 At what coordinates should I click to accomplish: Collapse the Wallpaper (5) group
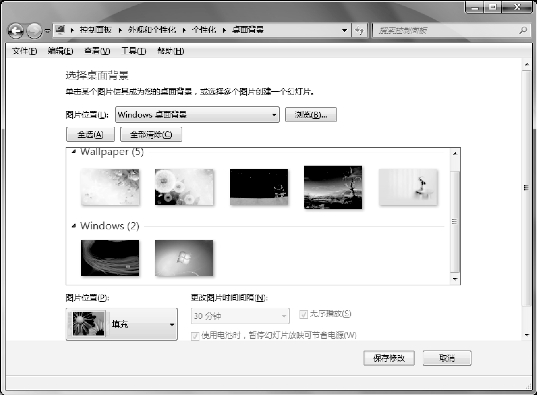pos(74,152)
